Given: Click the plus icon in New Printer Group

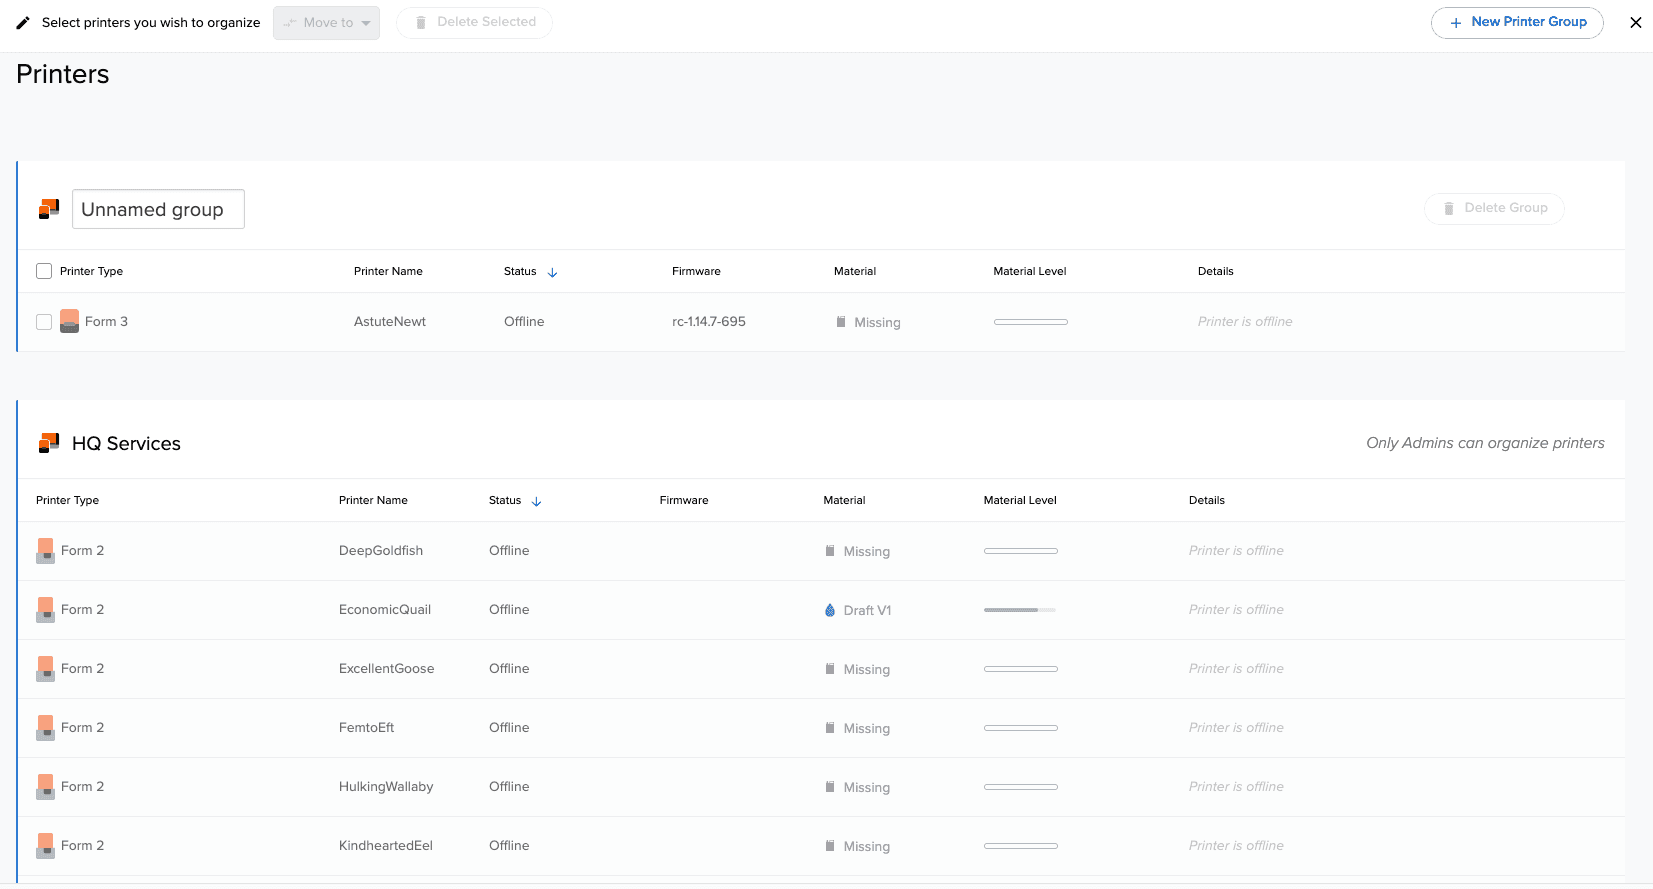Looking at the screenshot, I should tap(1456, 22).
